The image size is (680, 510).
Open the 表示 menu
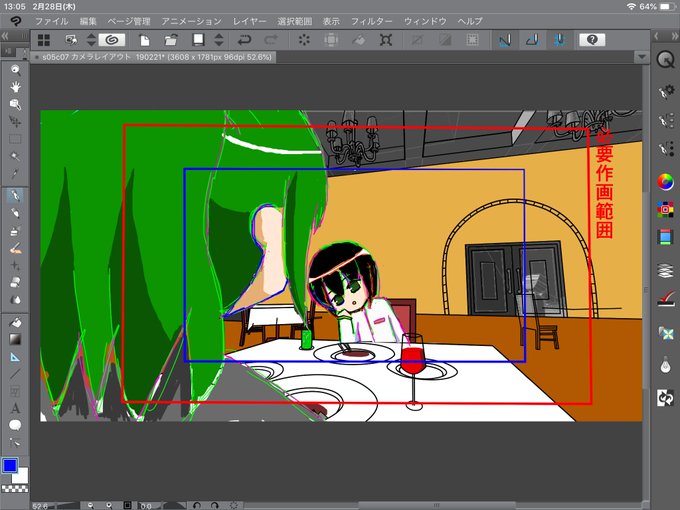(331, 21)
